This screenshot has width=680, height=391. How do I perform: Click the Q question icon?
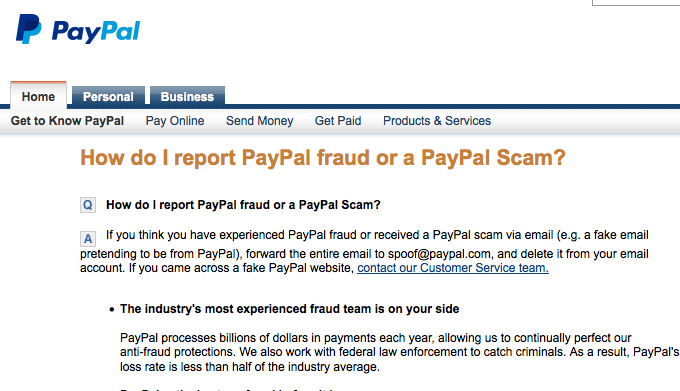point(88,205)
